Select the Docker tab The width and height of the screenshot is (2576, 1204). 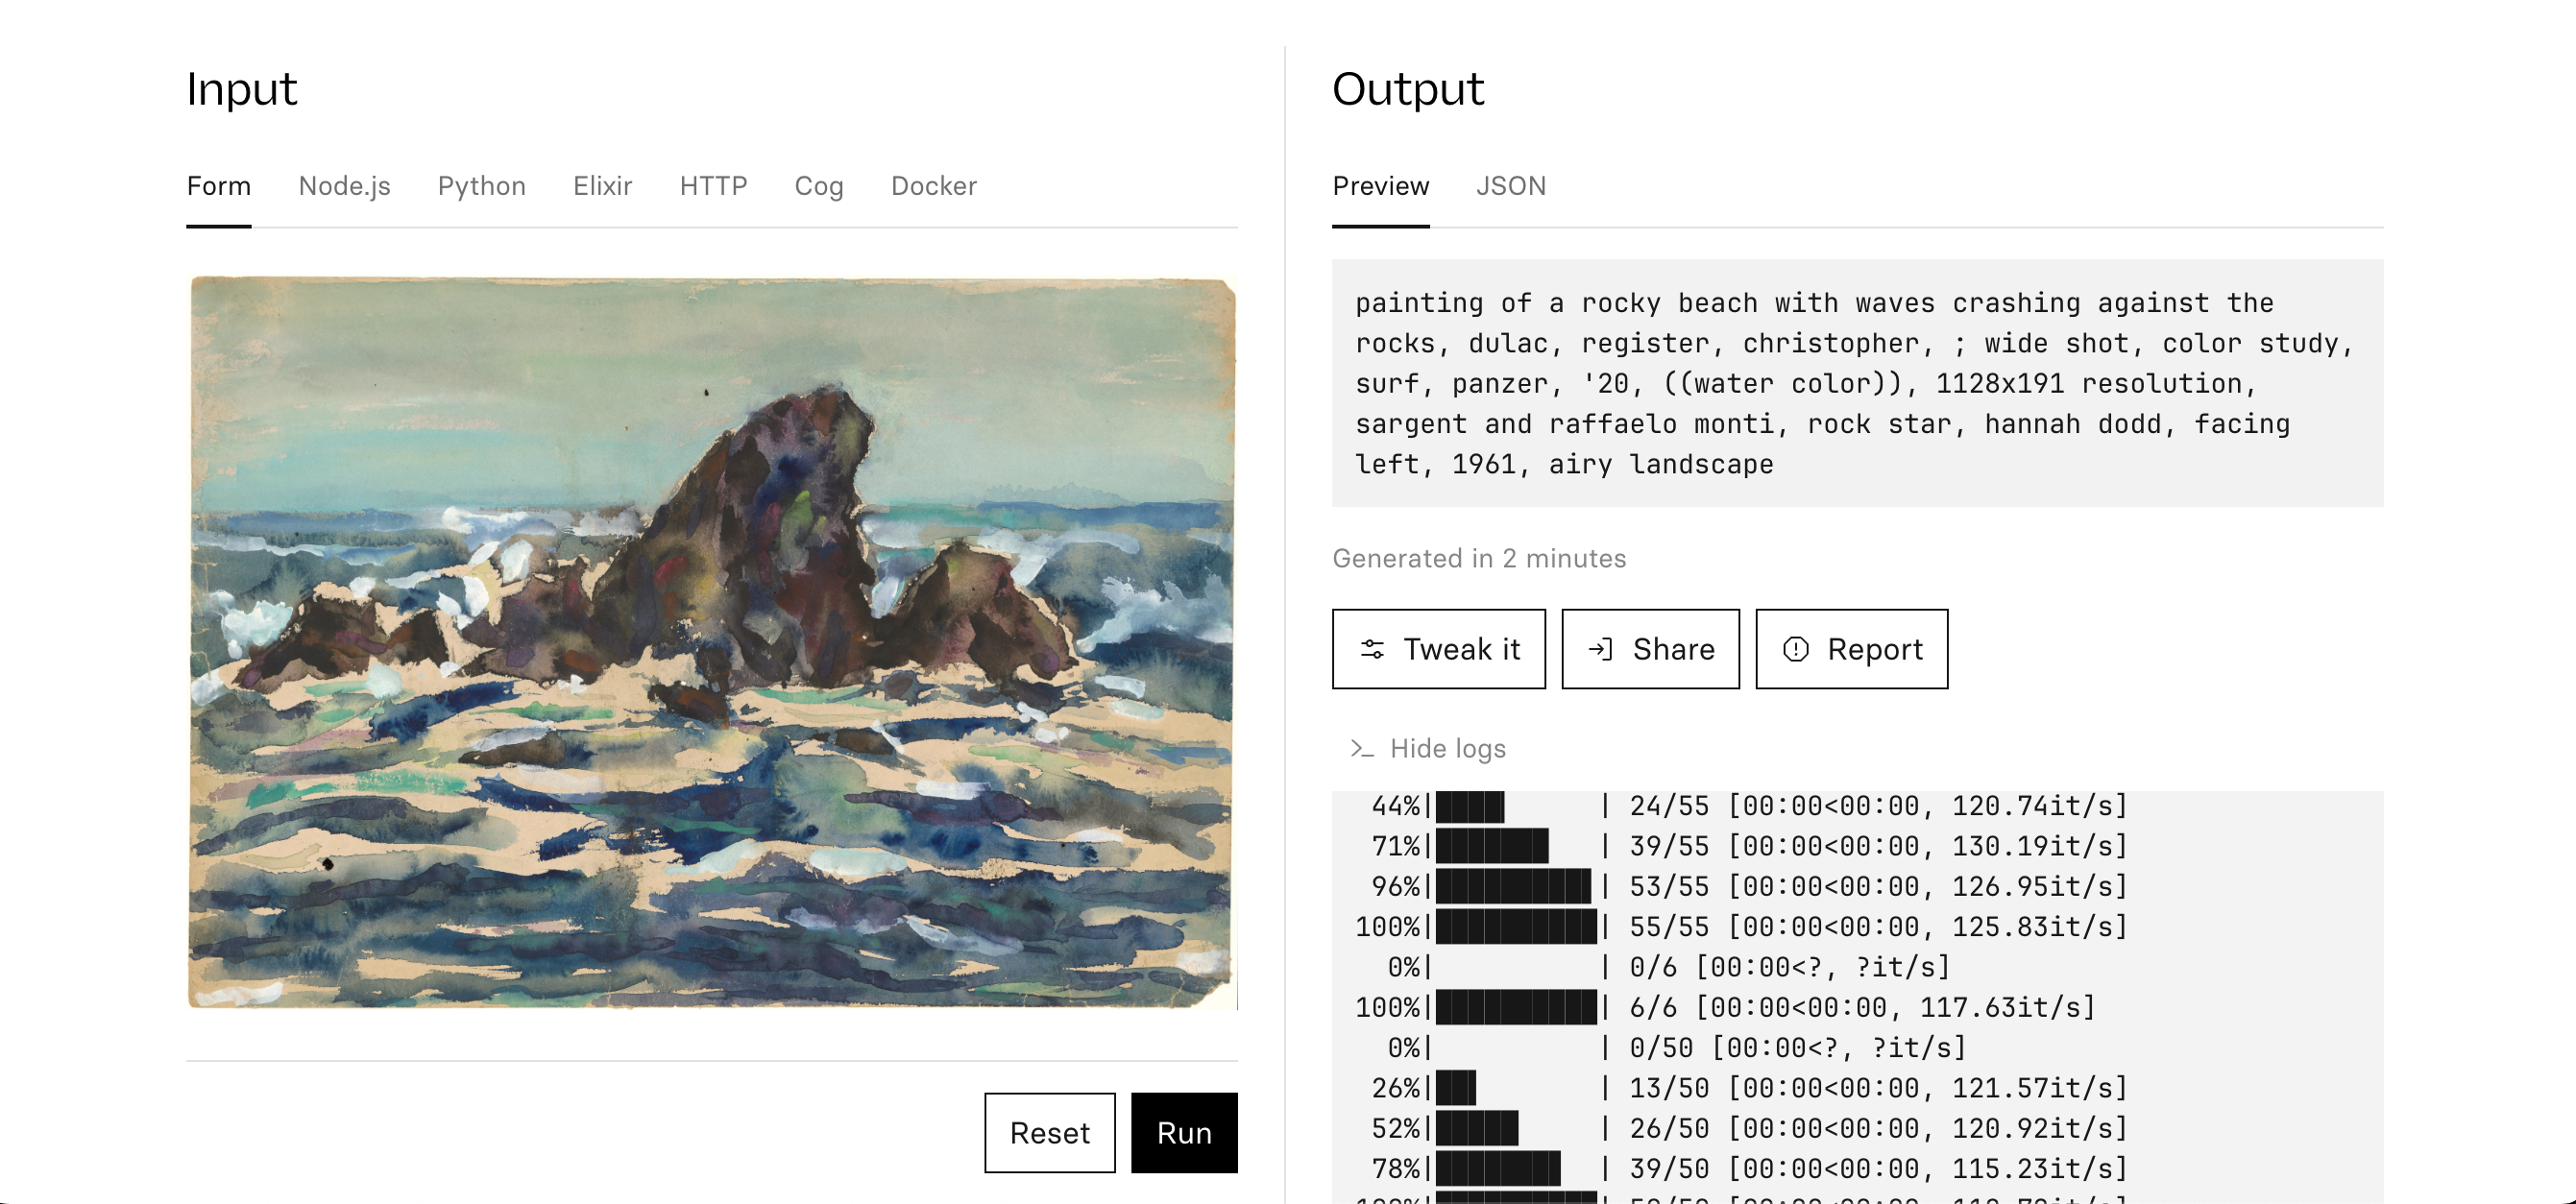(x=933, y=186)
